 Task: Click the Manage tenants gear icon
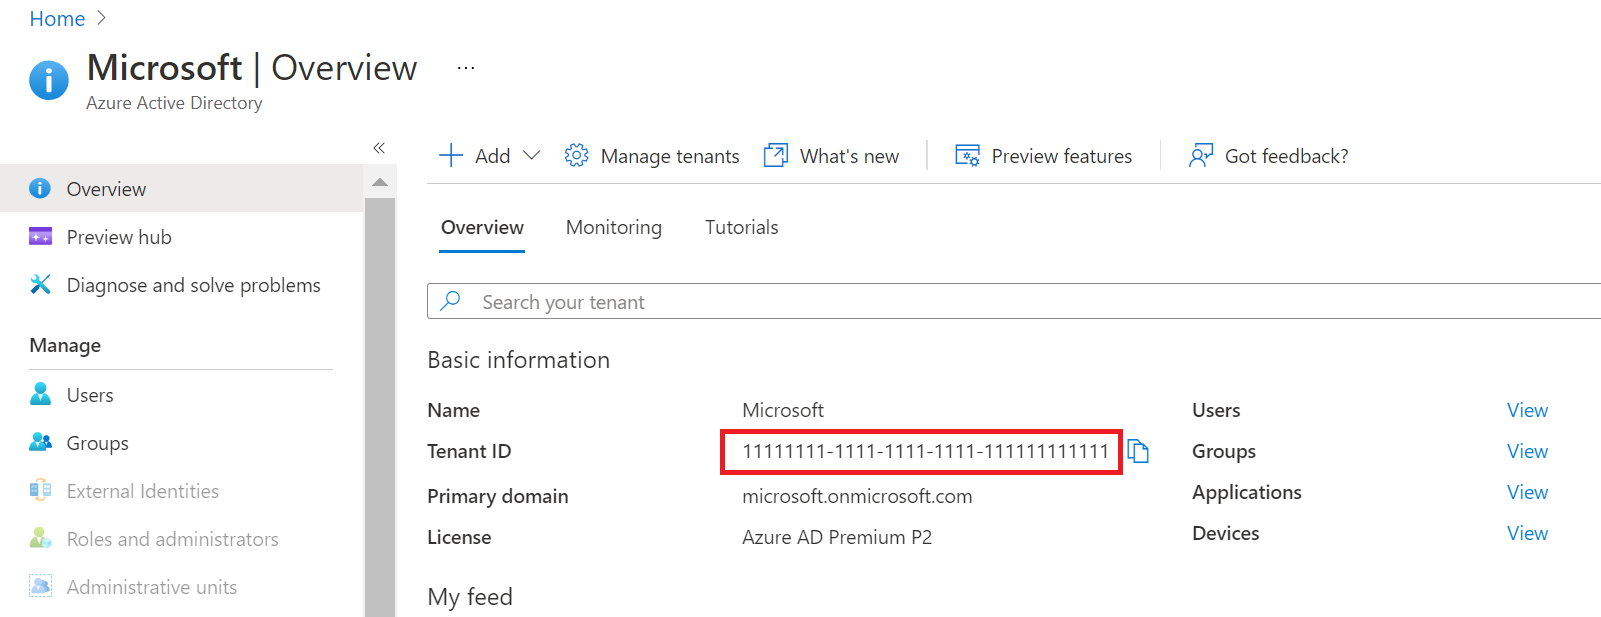click(x=576, y=155)
